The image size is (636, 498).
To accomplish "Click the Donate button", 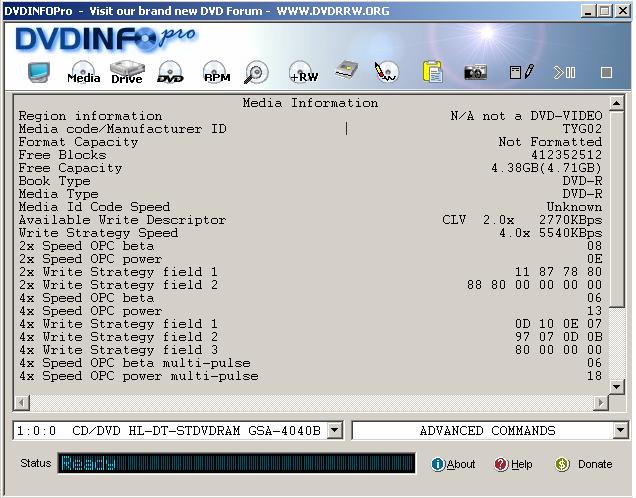I will (x=584, y=464).
